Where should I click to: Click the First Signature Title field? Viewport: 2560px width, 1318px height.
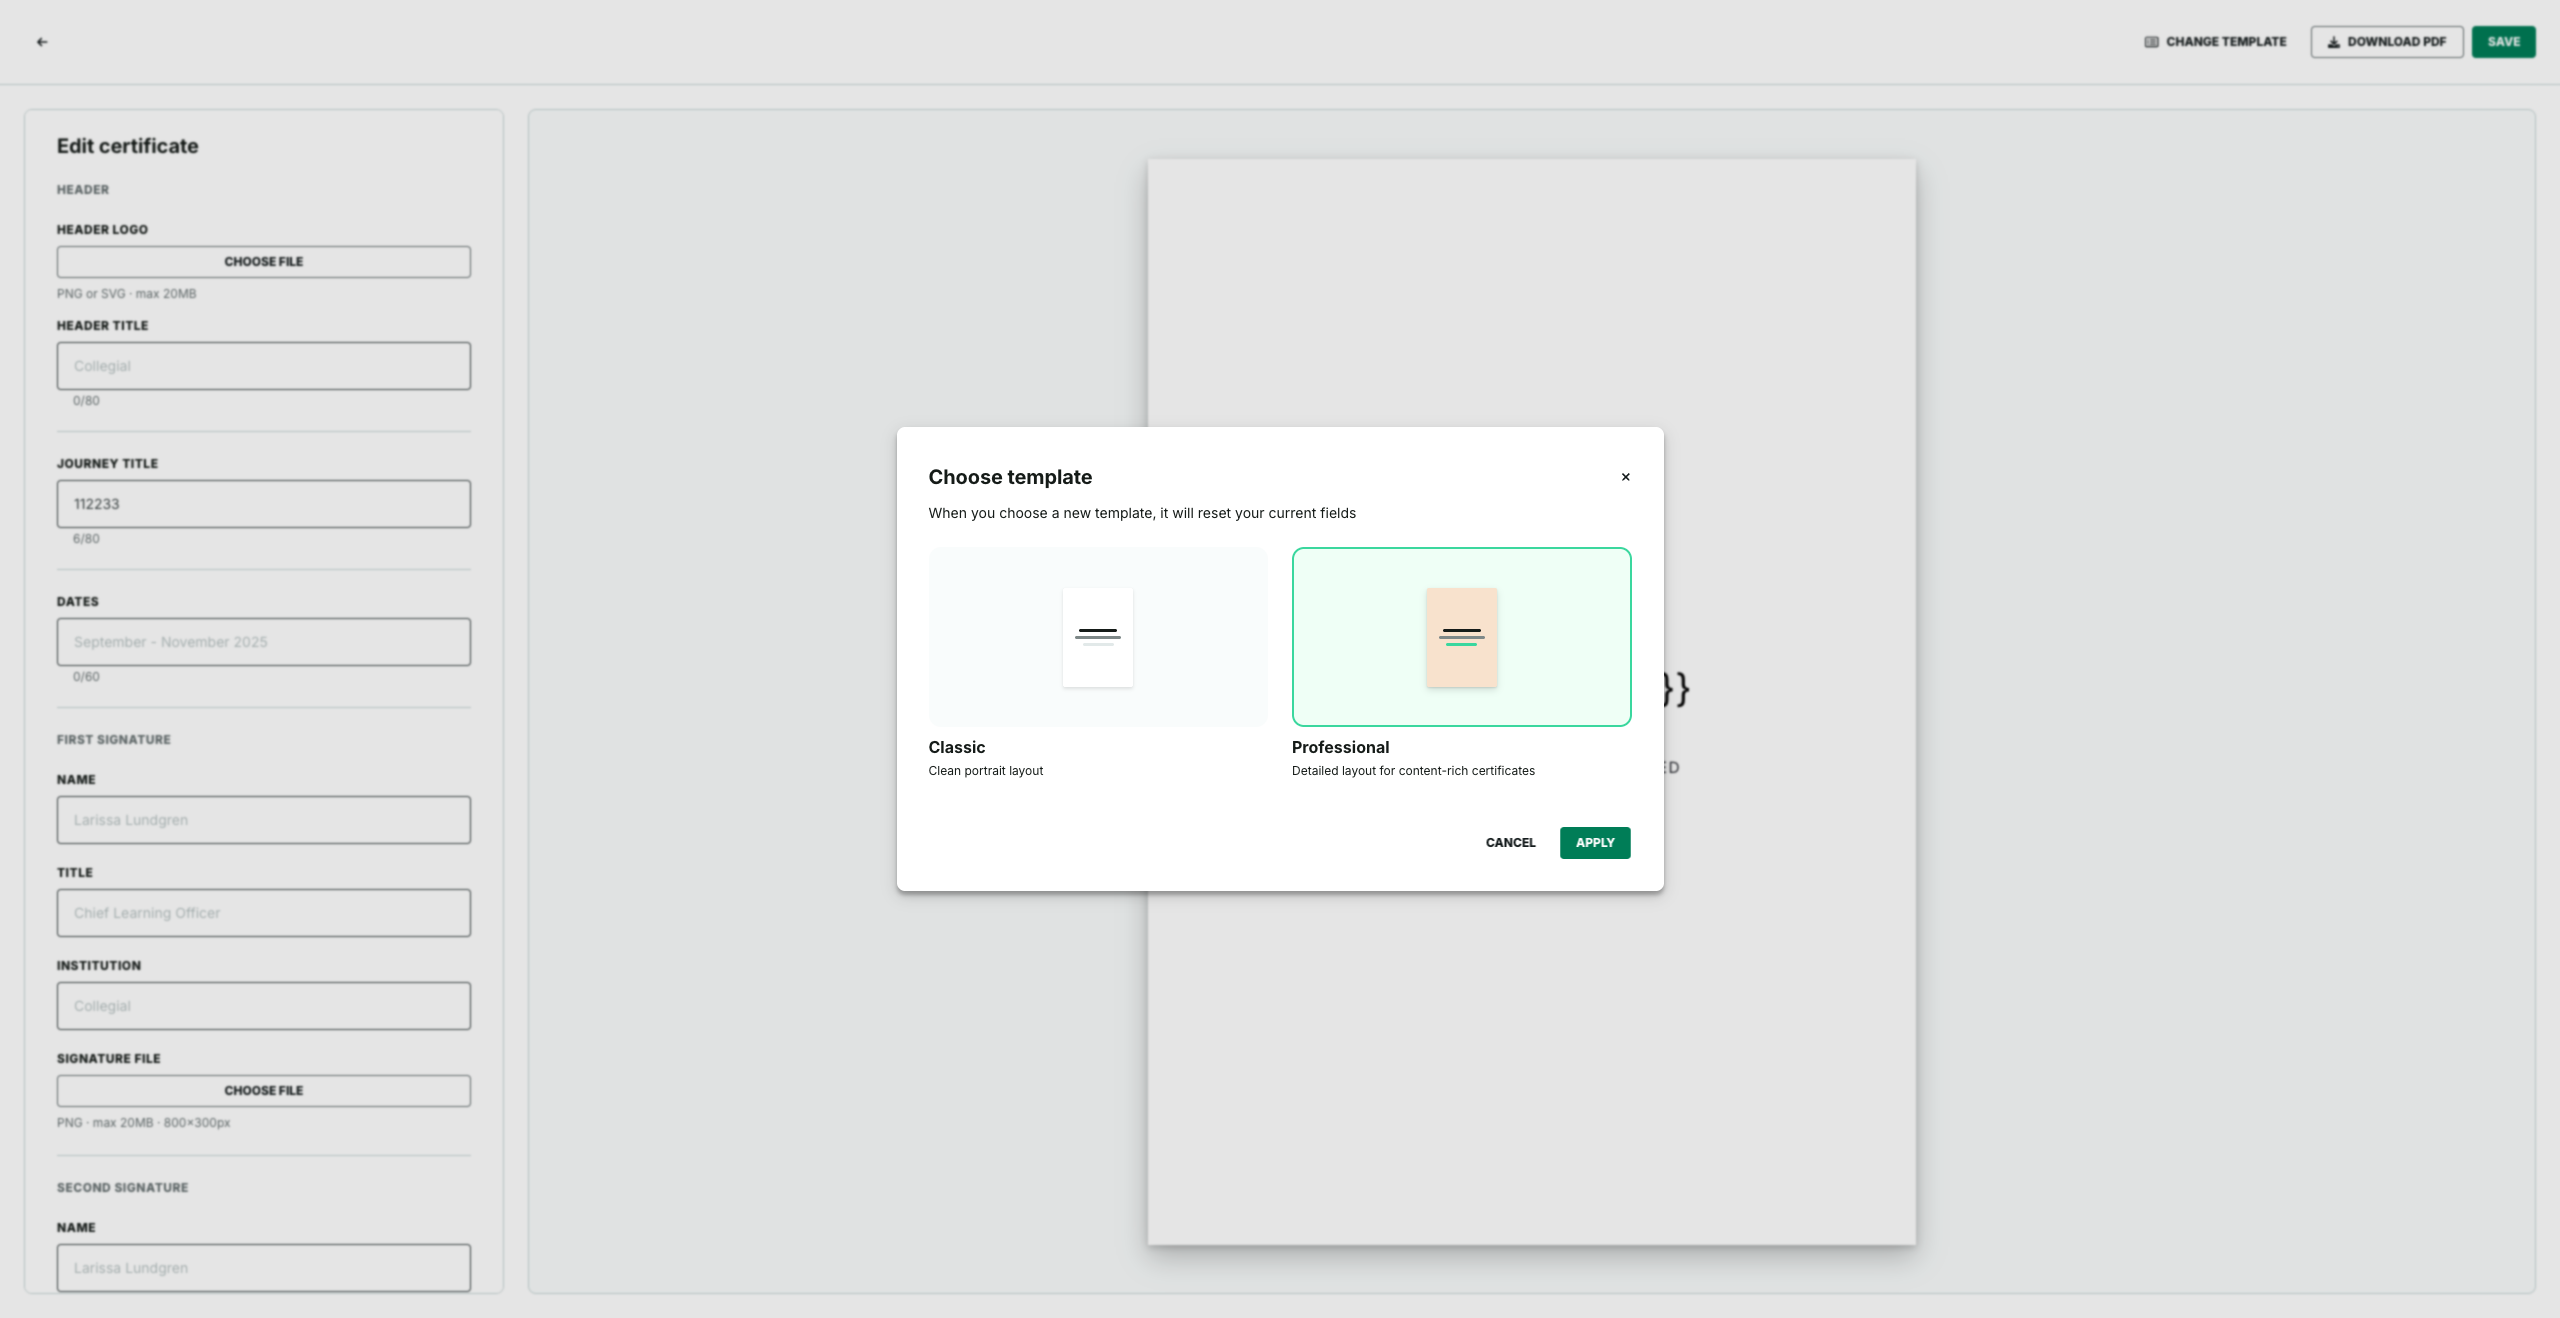tap(263, 913)
